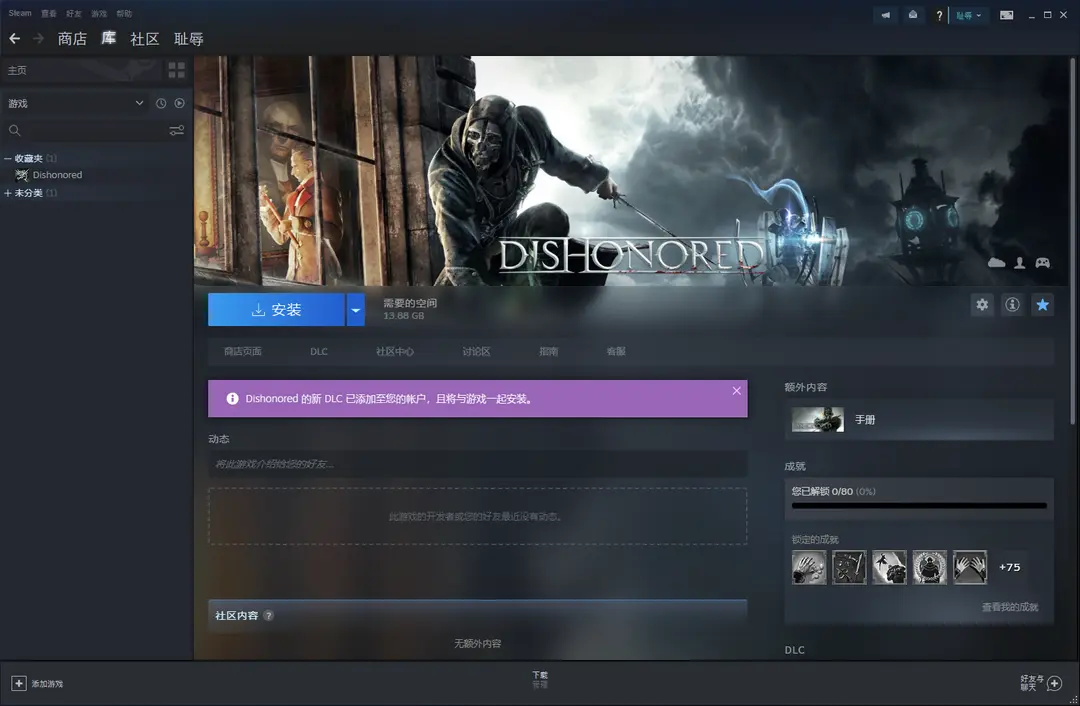Viewport: 1080px width, 706px height.
Task: Open the first locked achievement icon
Action: click(x=809, y=567)
